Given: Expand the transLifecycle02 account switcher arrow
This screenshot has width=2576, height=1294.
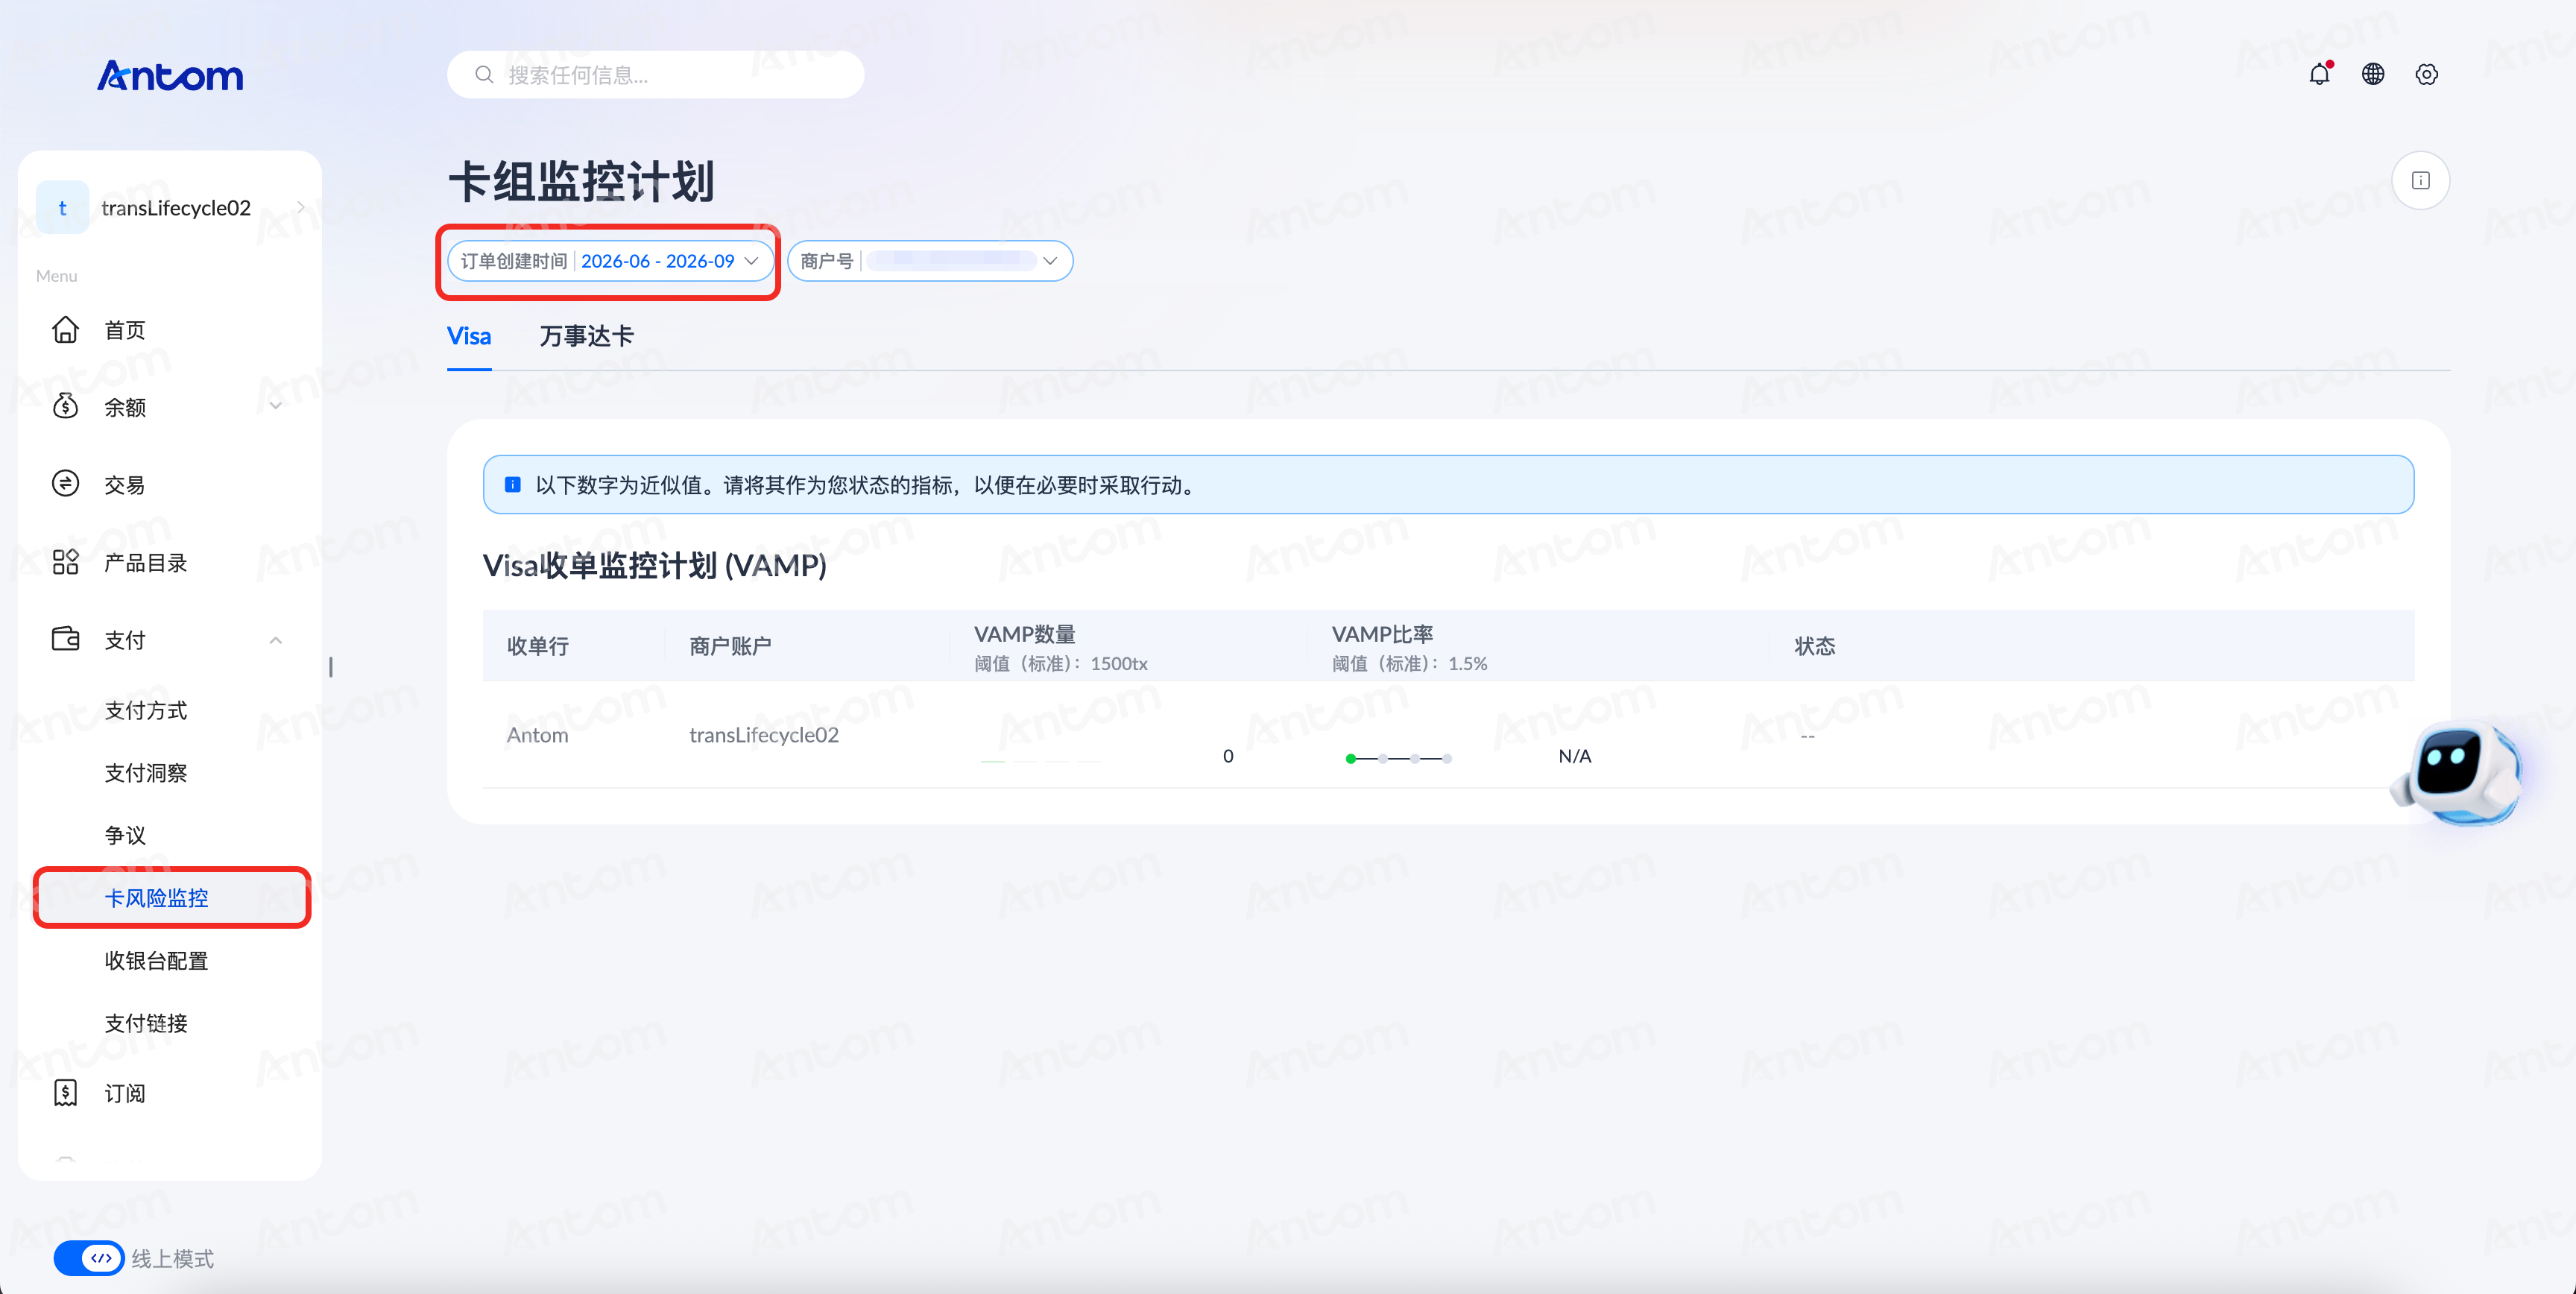Looking at the screenshot, I should tap(300, 207).
